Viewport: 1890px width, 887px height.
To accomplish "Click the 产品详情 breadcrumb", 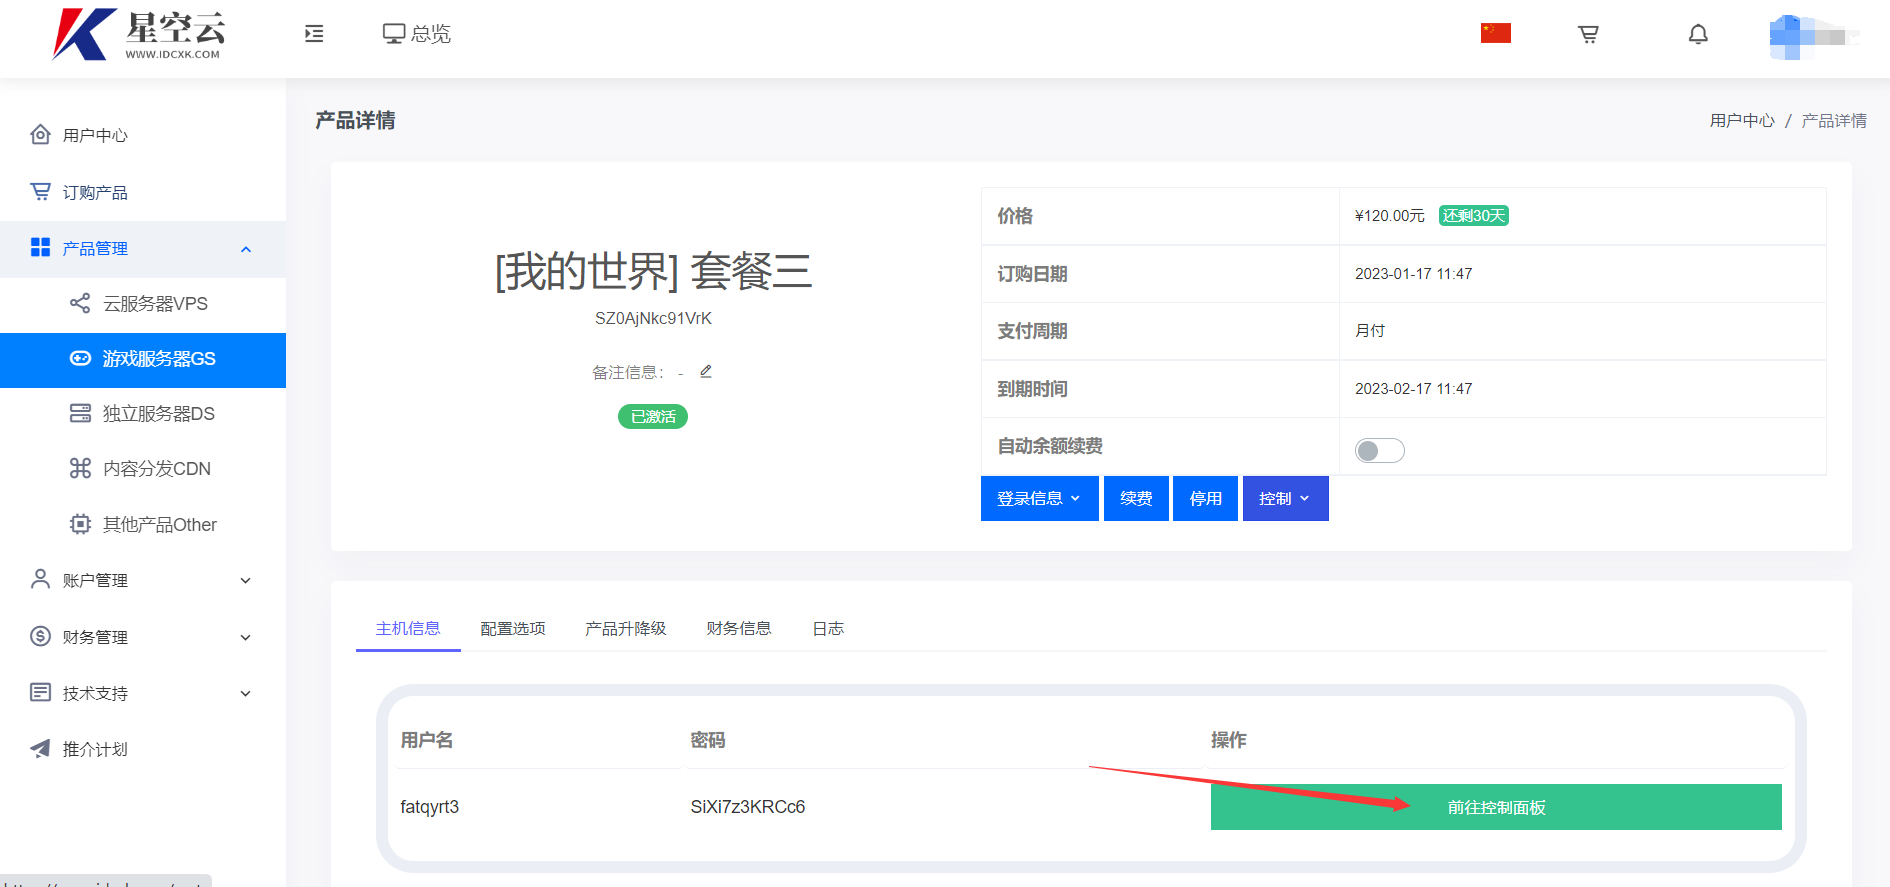I will click(1834, 120).
